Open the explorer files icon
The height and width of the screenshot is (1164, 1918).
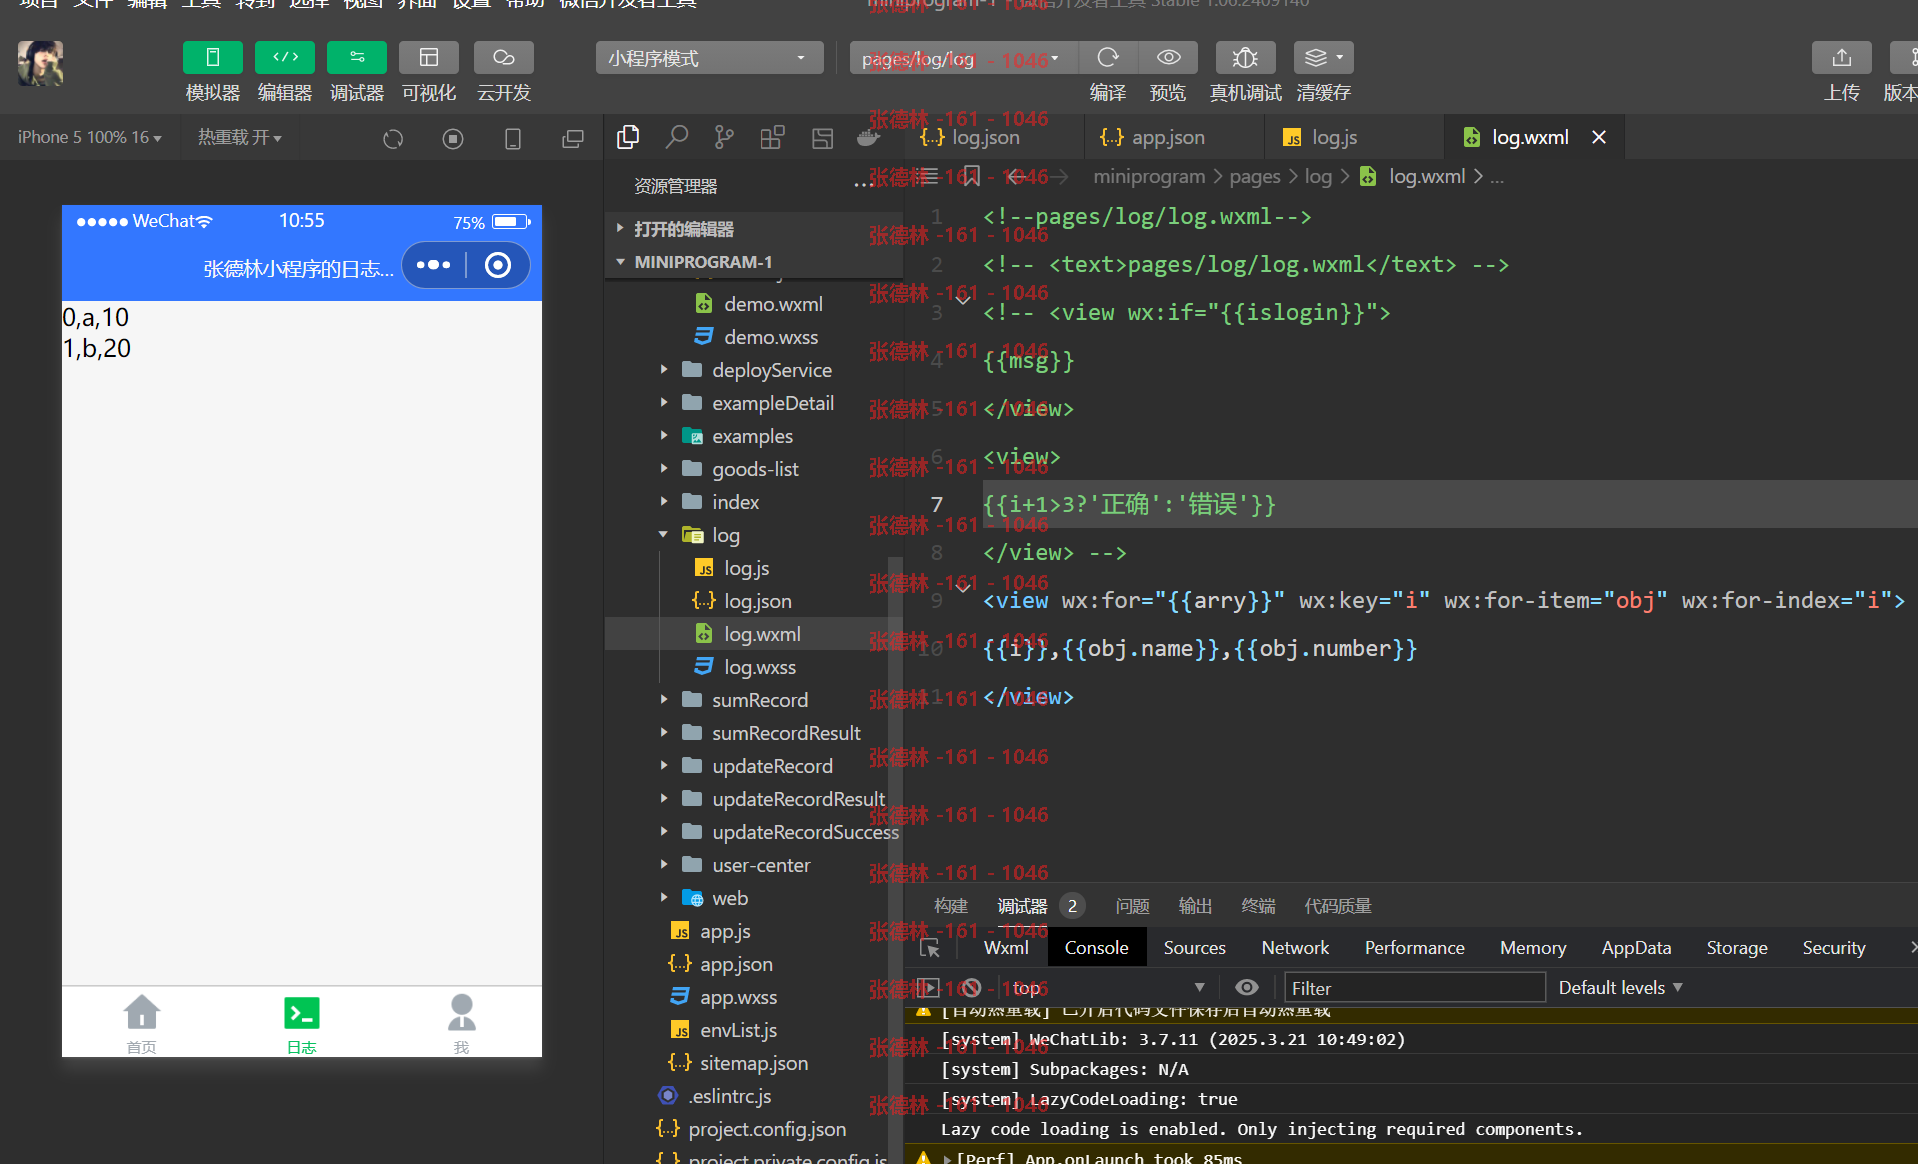pyautogui.click(x=628, y=137)
